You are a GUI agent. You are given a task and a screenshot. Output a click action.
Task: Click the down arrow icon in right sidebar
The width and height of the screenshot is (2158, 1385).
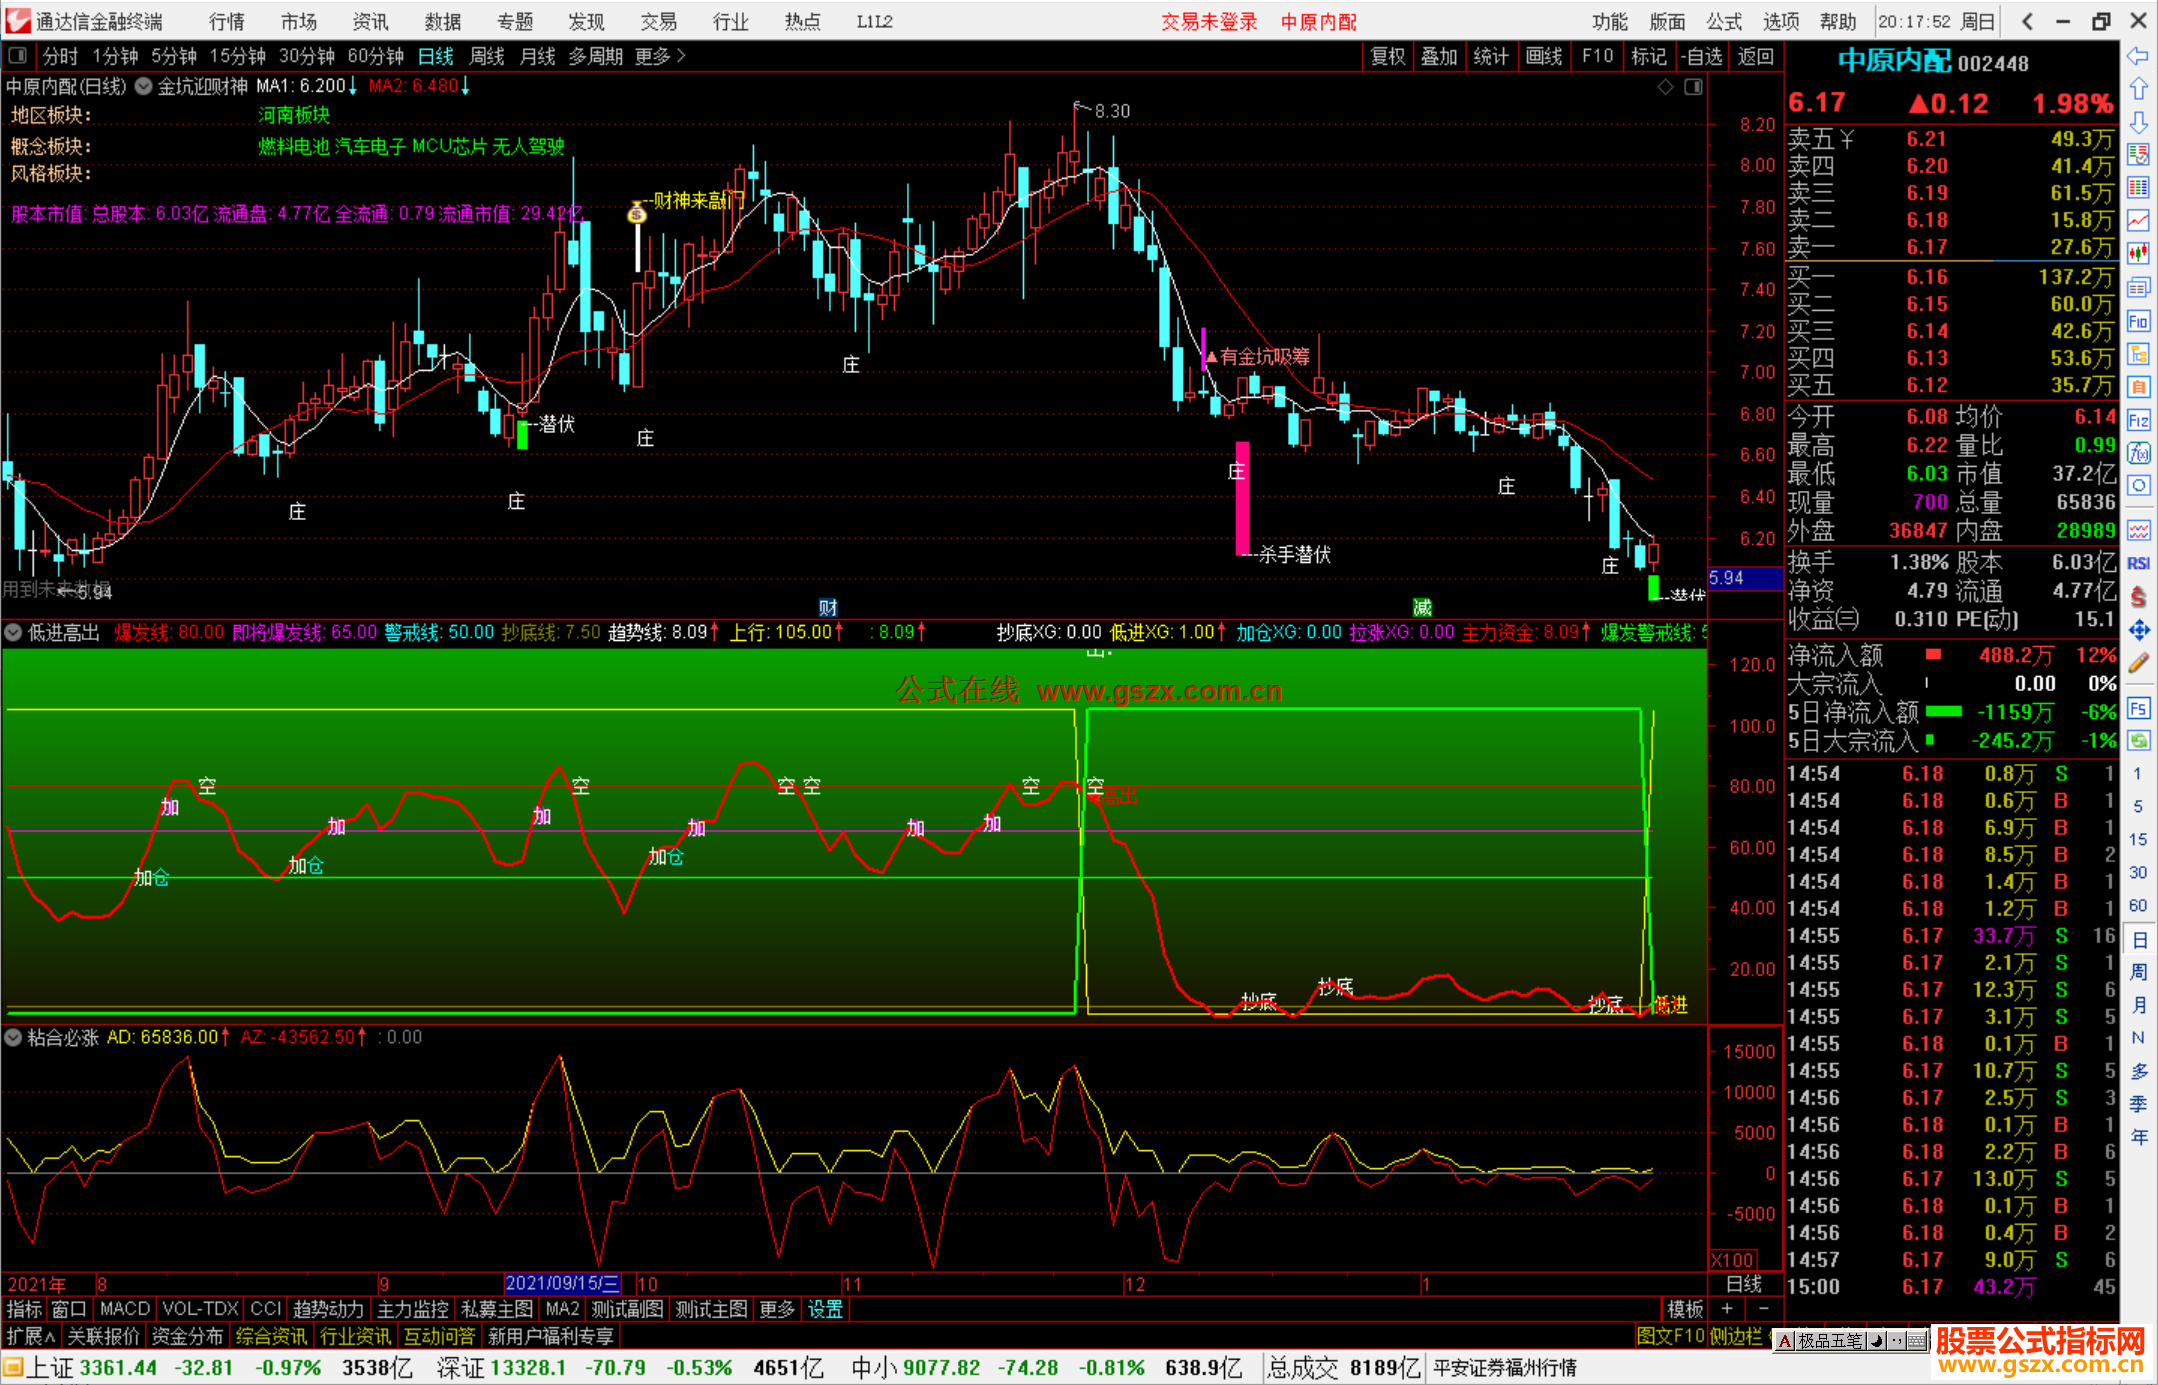[2138, 122]
